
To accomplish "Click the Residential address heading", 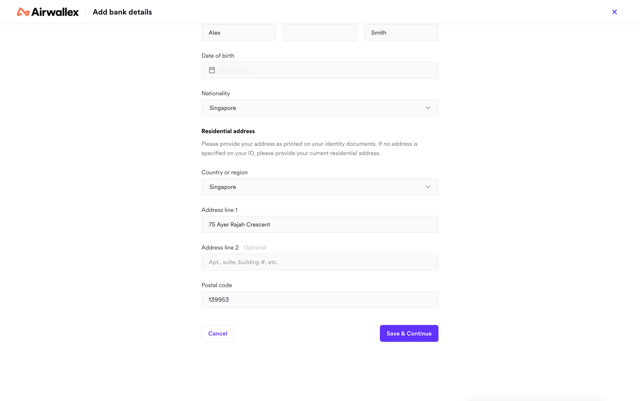I will (228, 131).
